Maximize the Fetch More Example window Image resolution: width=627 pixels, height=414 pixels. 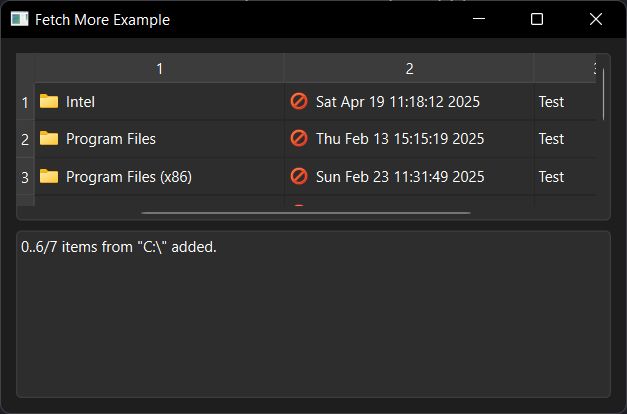pos(537,19)
